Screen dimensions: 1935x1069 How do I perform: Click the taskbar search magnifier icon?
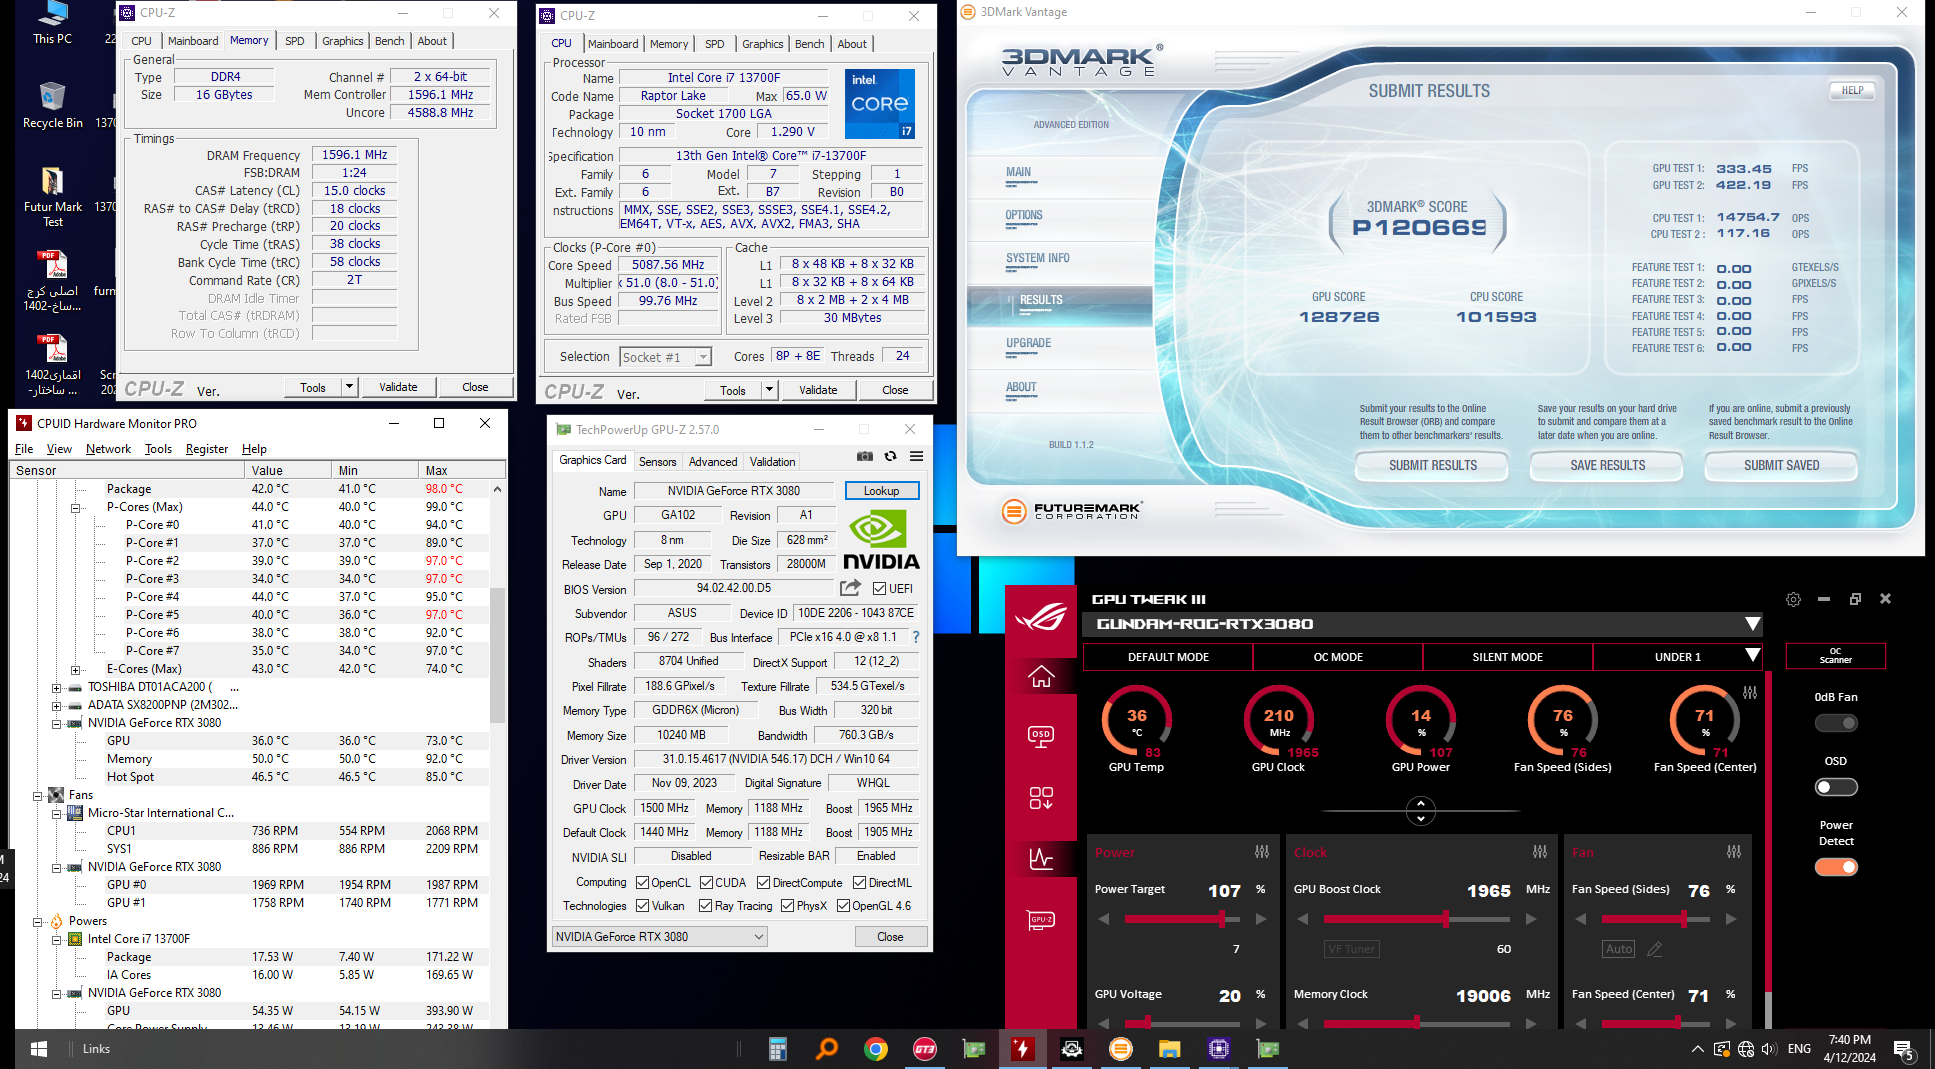point(827,1049)
